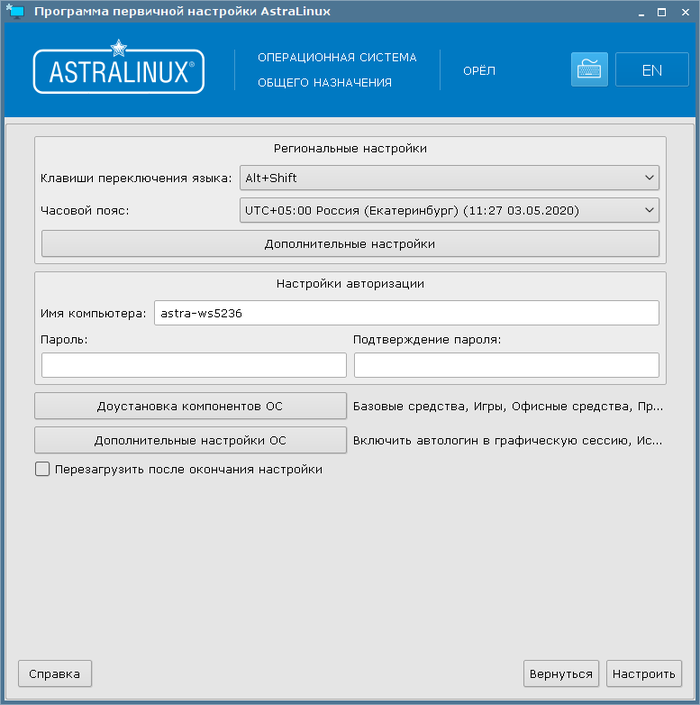Click the Astra Linux logo
700x705 pixels.
click(x=119, y=67)
